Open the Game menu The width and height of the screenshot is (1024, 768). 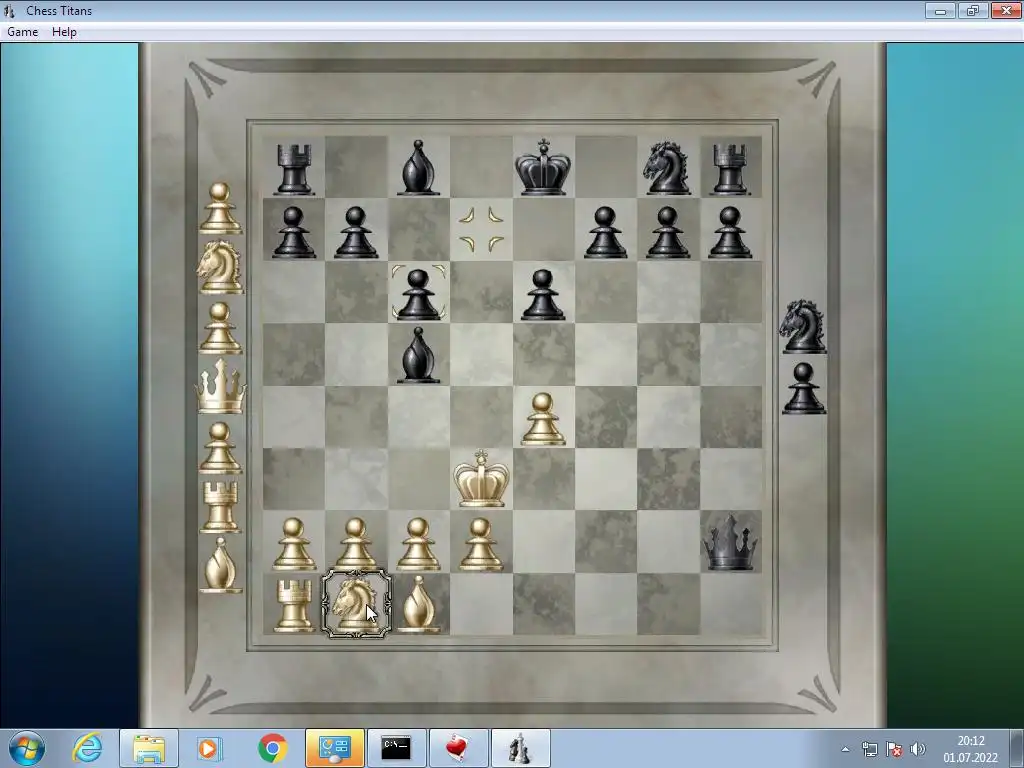point(22,32)
